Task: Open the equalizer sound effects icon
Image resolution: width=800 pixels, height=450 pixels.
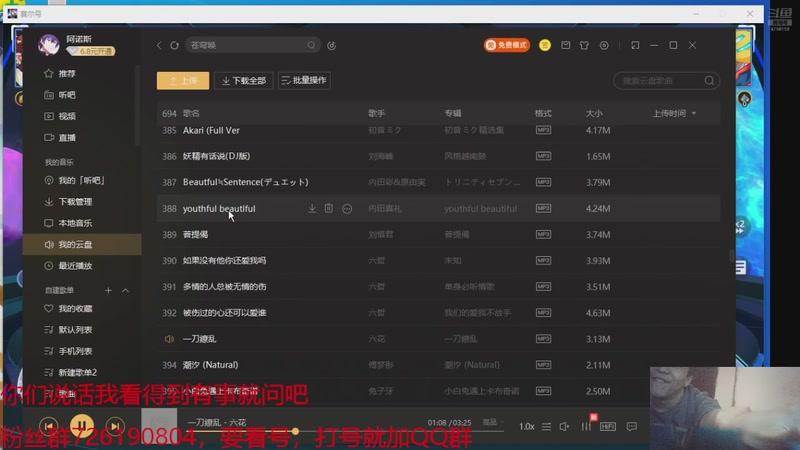Action: [x=586, y=427]
